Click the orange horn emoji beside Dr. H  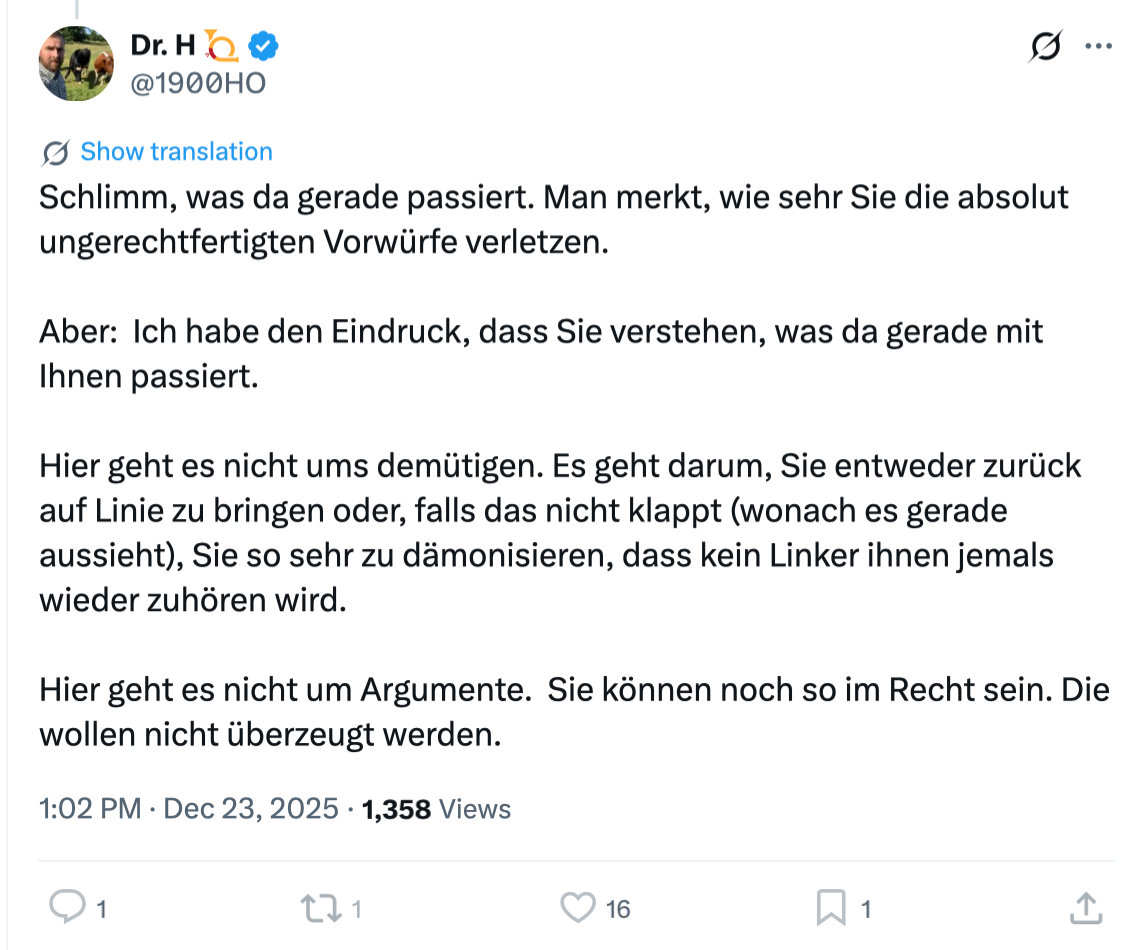[221, 45]
